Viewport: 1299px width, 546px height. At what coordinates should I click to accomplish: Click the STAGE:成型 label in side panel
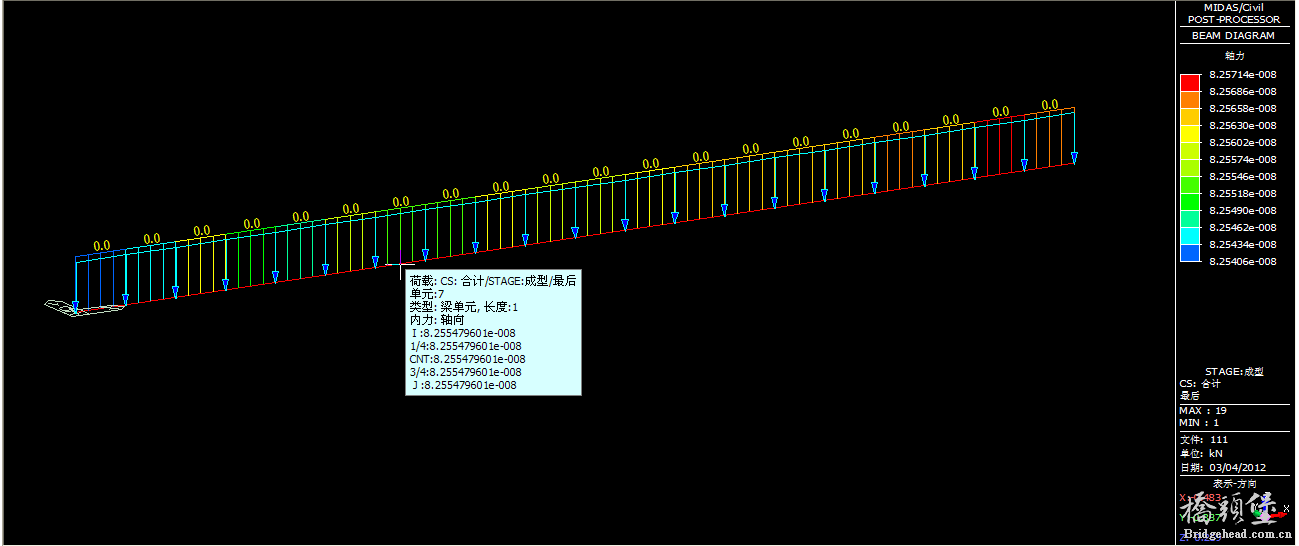click(1234, 371)
